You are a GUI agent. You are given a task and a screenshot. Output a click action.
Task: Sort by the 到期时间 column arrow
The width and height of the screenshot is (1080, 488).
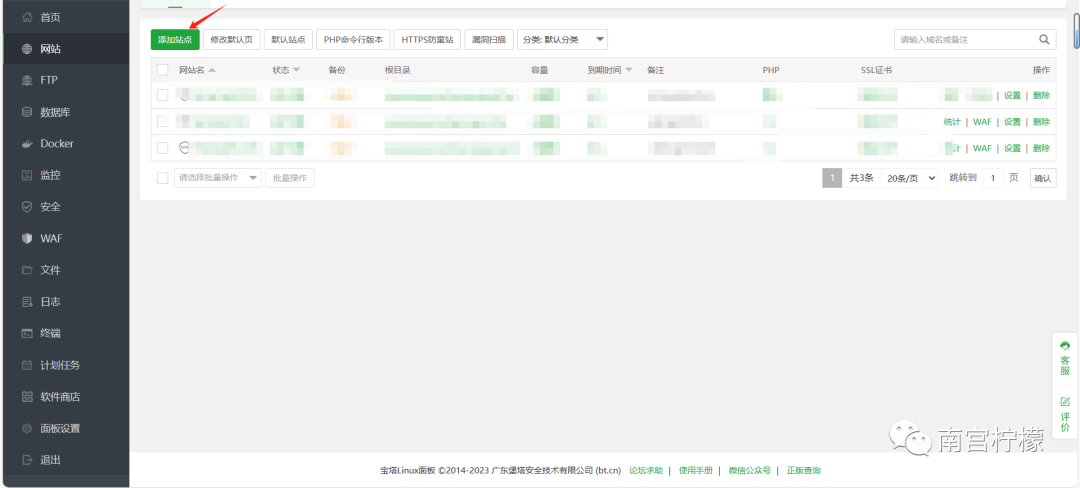coord(628,70)
